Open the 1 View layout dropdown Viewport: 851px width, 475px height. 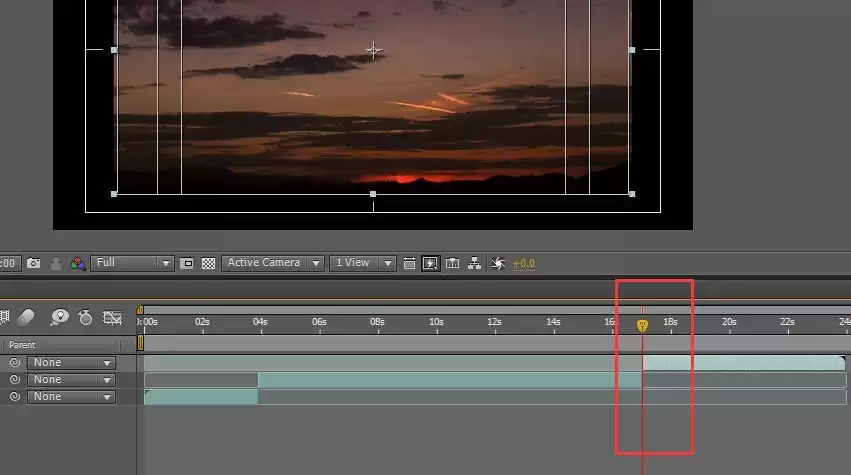tap(363, 263)
